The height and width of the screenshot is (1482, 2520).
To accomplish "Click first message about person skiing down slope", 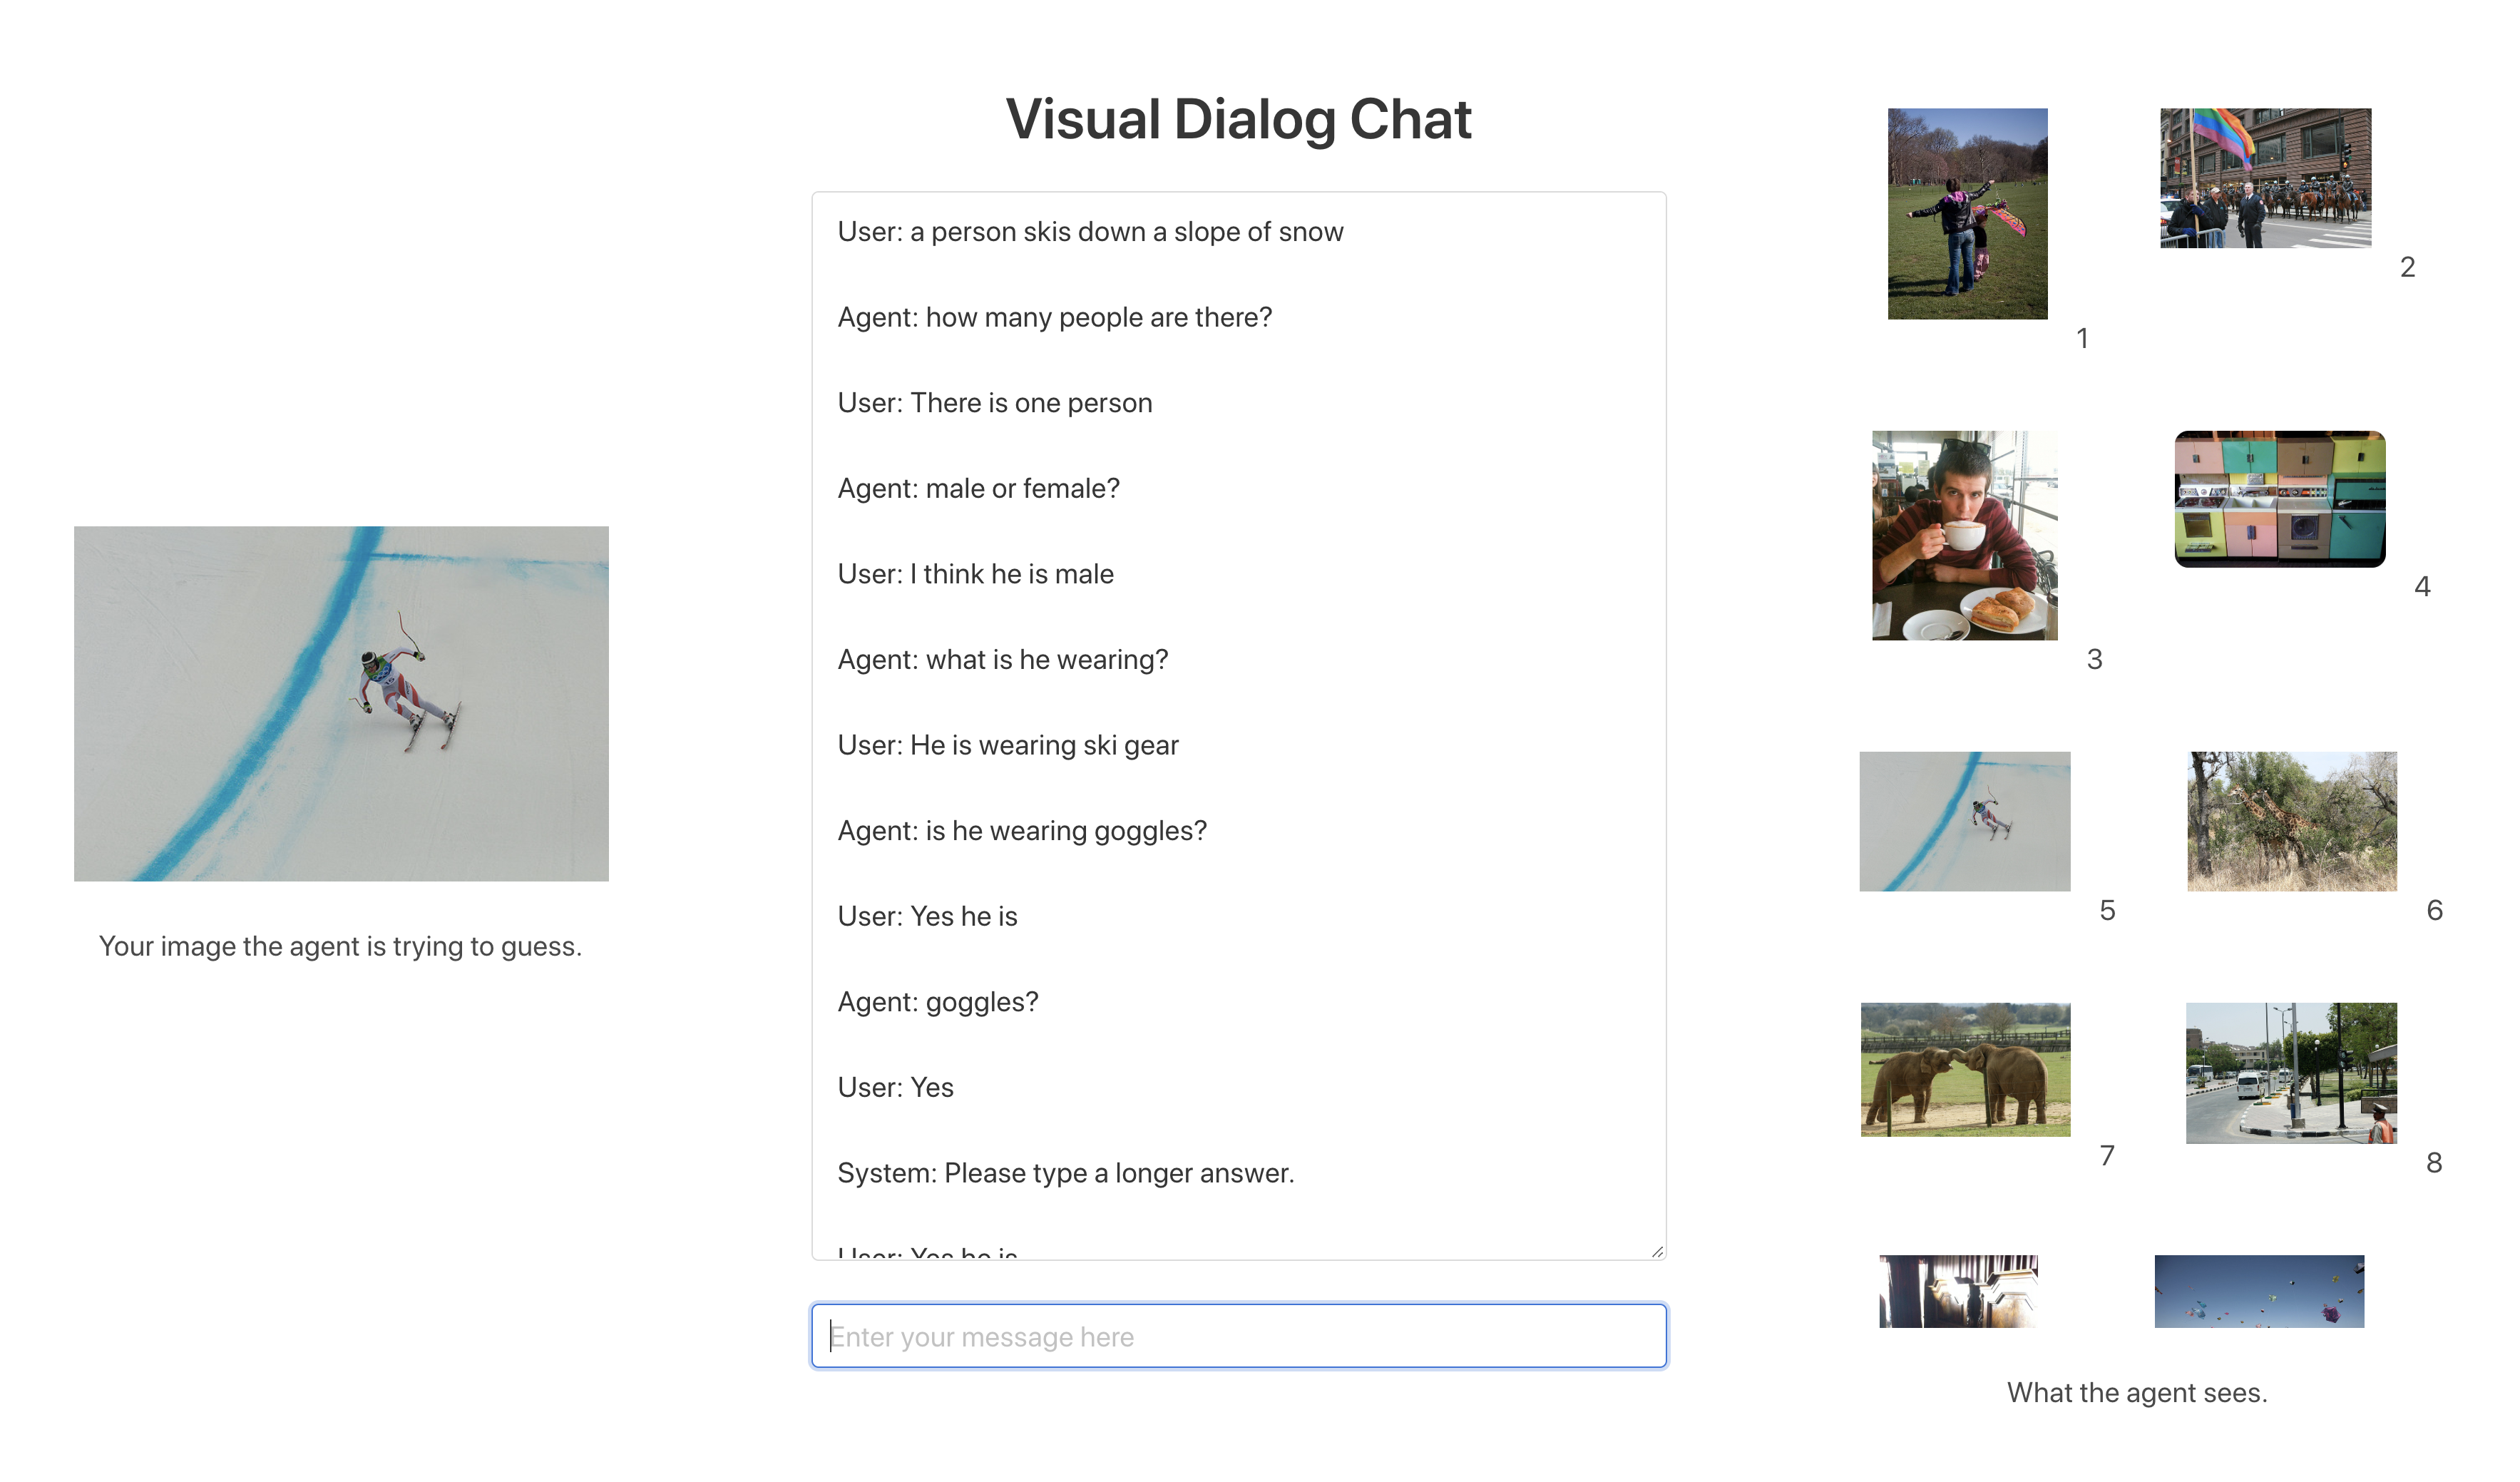I will pos(1090,232).
